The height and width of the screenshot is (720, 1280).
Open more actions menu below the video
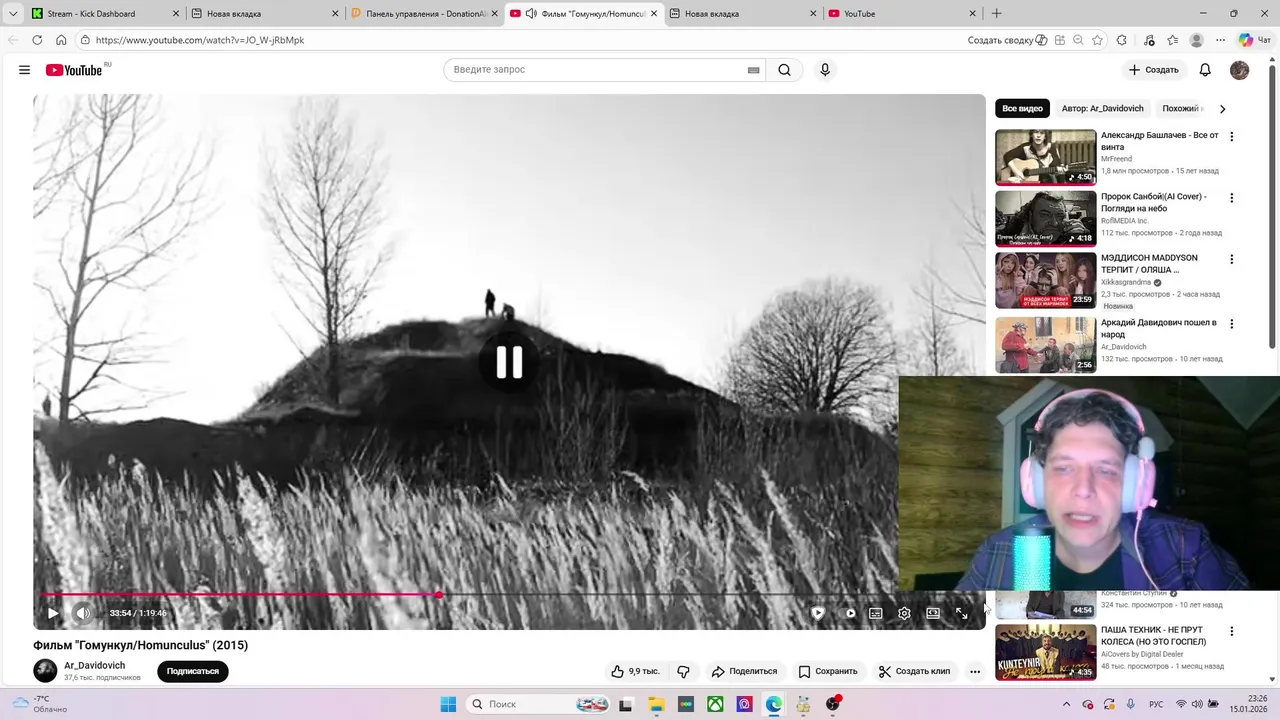pyautogui.click(x=975, y=671)
